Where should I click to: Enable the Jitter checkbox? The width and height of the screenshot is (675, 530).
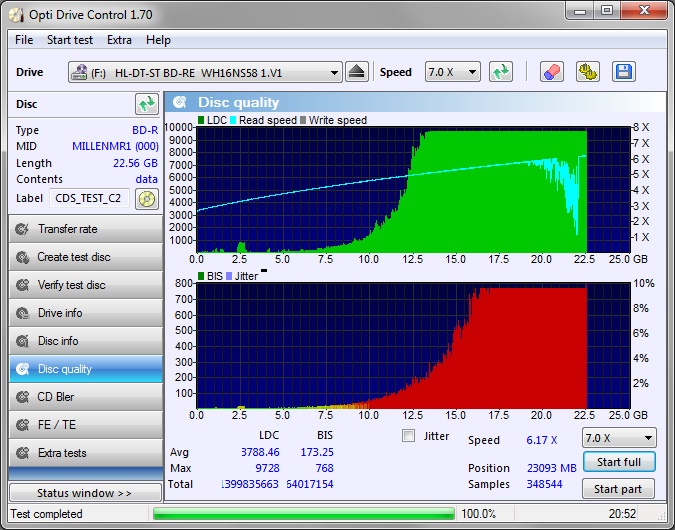point(408,436)
